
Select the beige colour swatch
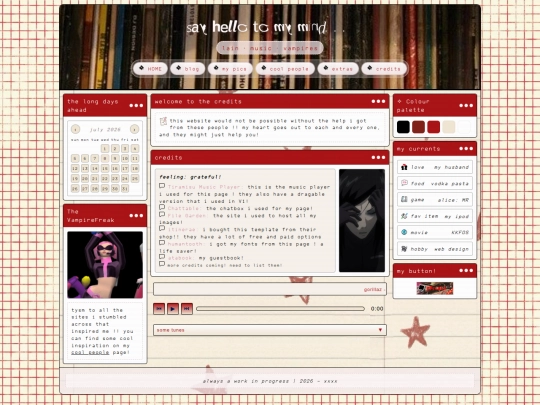pos(449,127)
